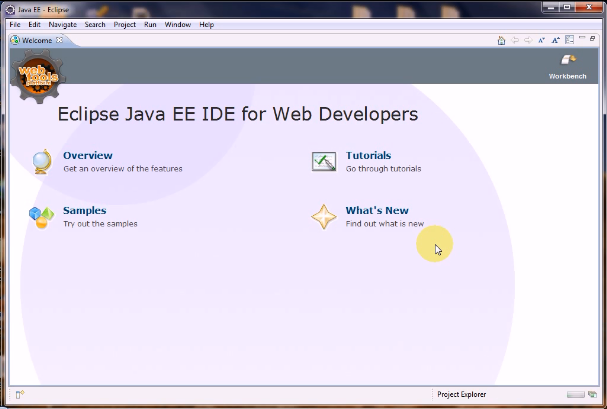
Task: Click the status bar progress view icon
Action: [592, 394]
